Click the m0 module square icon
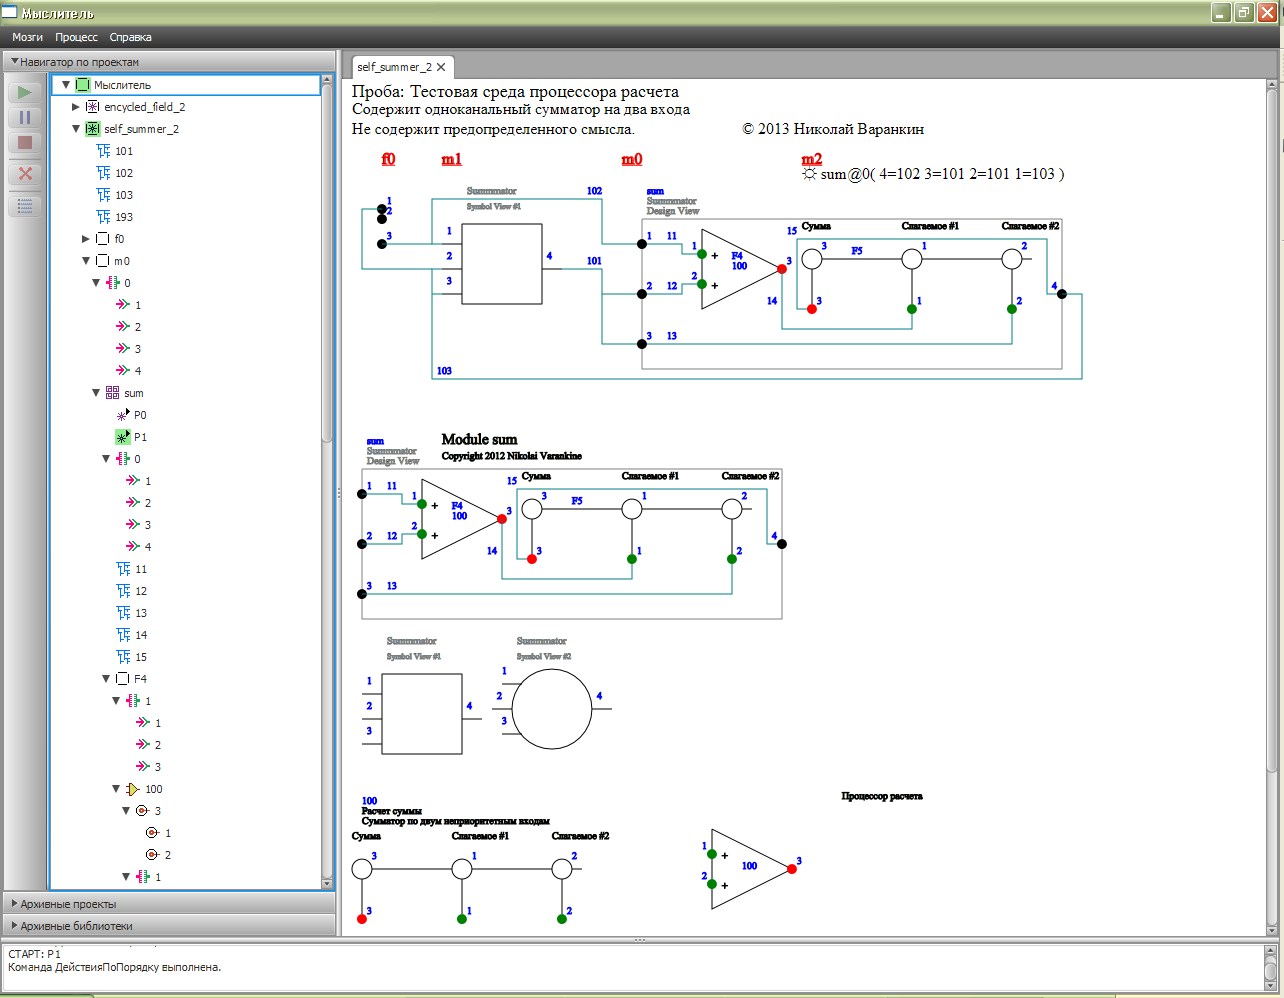1284x998 pixels. (x=102, y=261)
